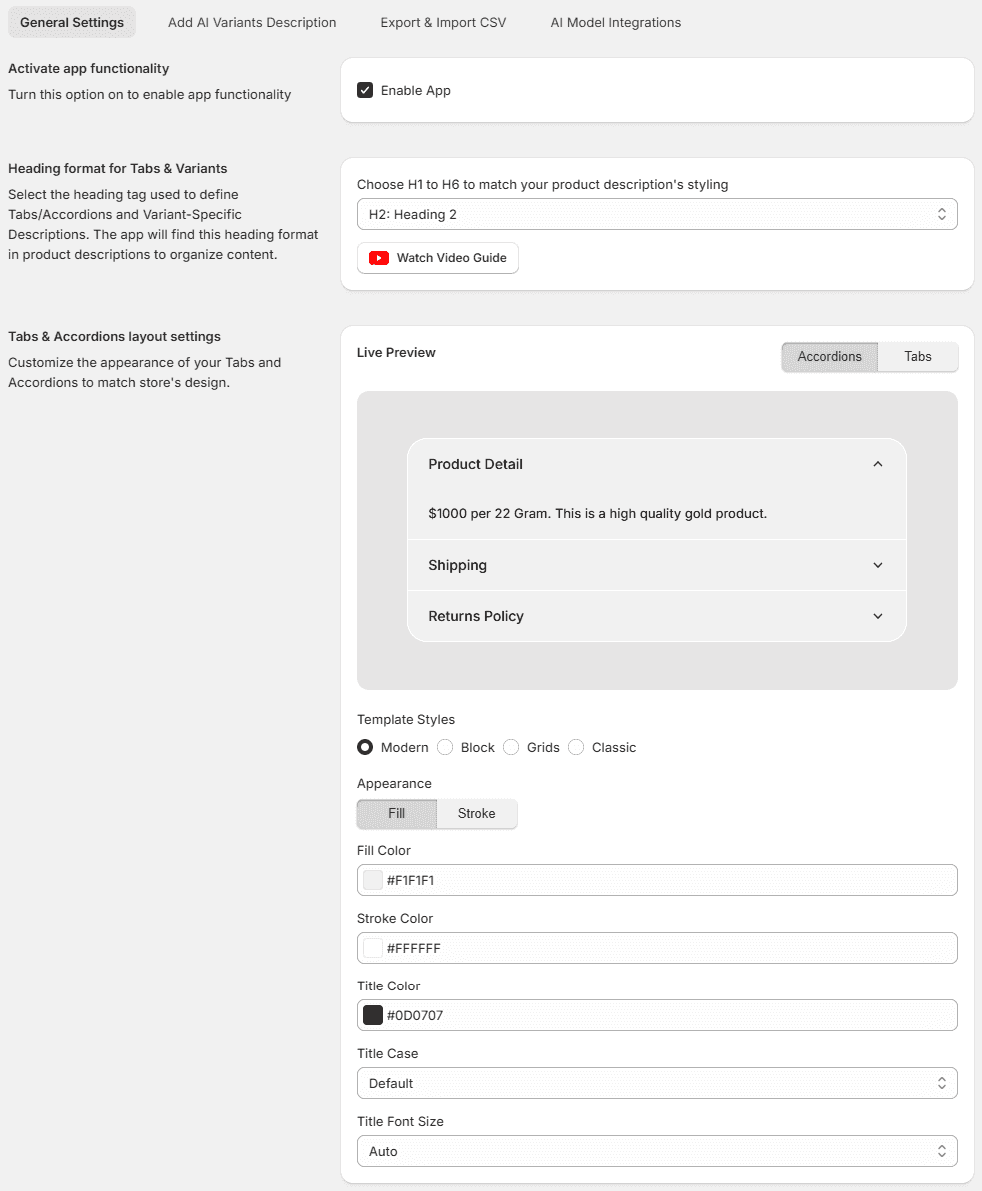
Task: Click the Live Preview heading
Action: (396, 352)
